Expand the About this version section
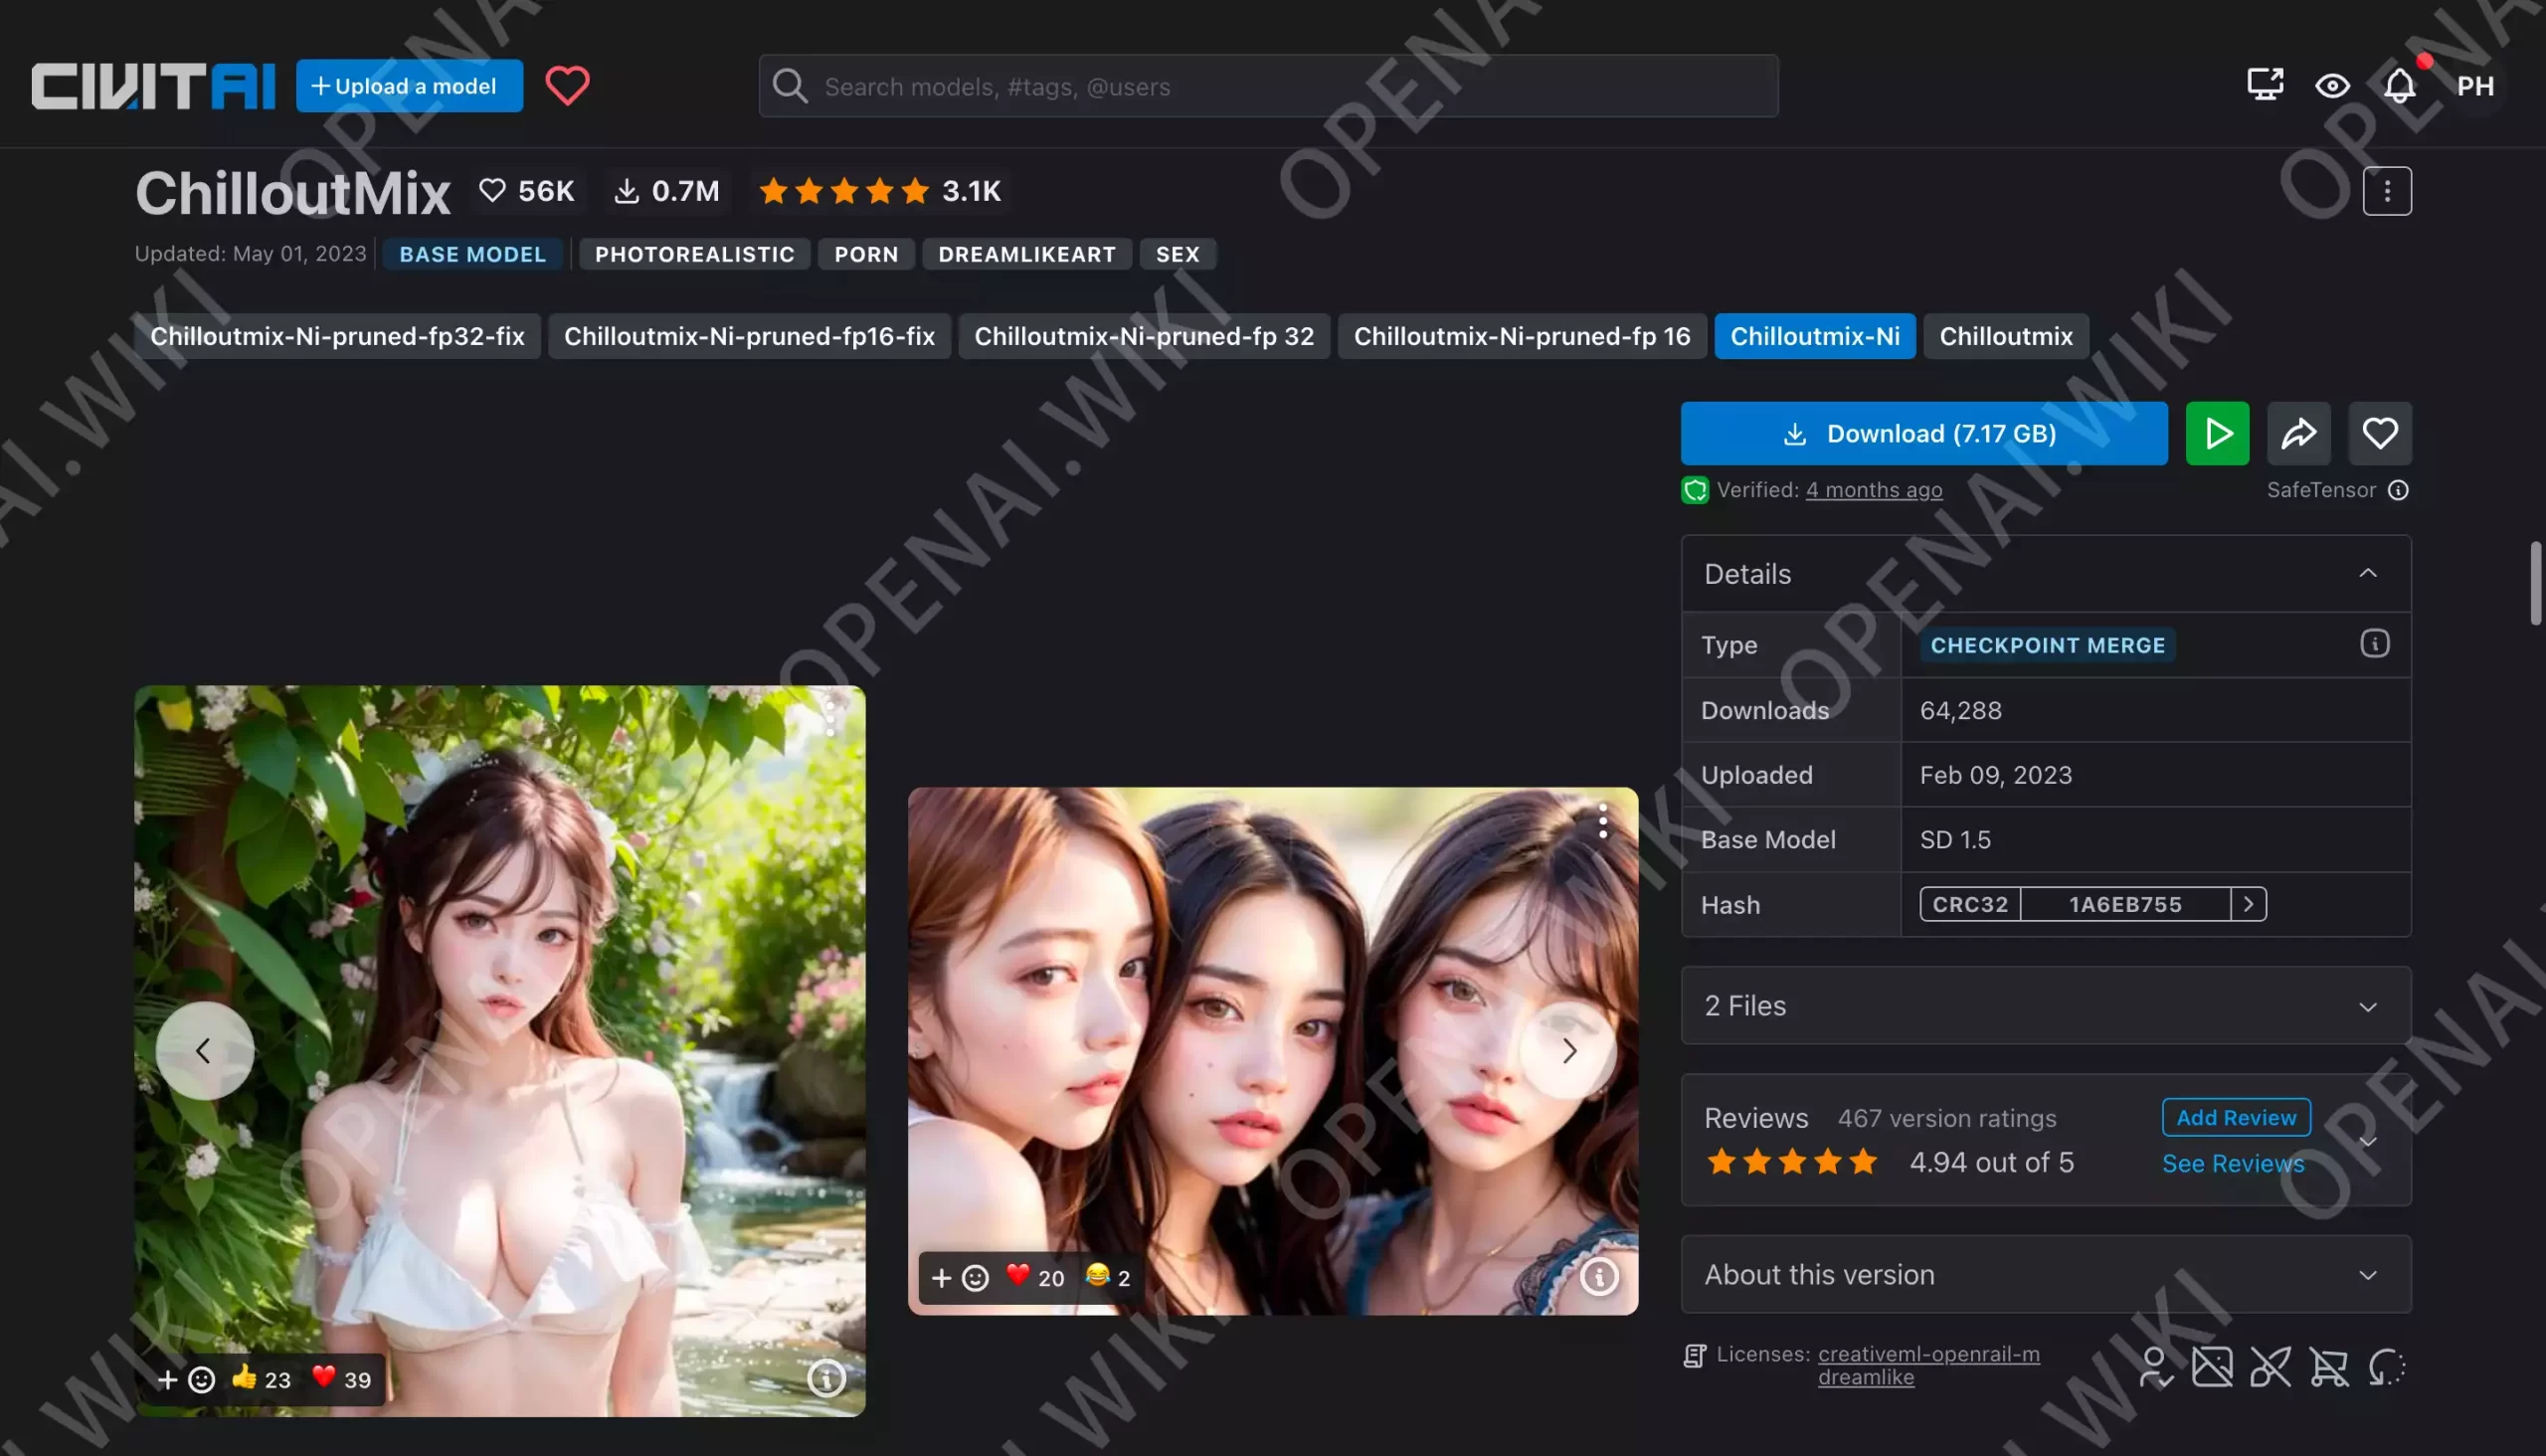This screenshot has width=2546, height=1456. click(x=2368, y=1274)
